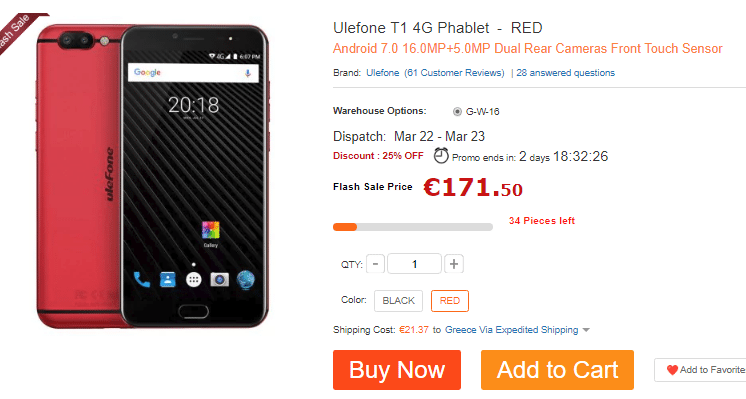The height and width of the screenshot is (399, 746).
Task: Increase quantity with the plus button
Action: (x=454, y=264)
